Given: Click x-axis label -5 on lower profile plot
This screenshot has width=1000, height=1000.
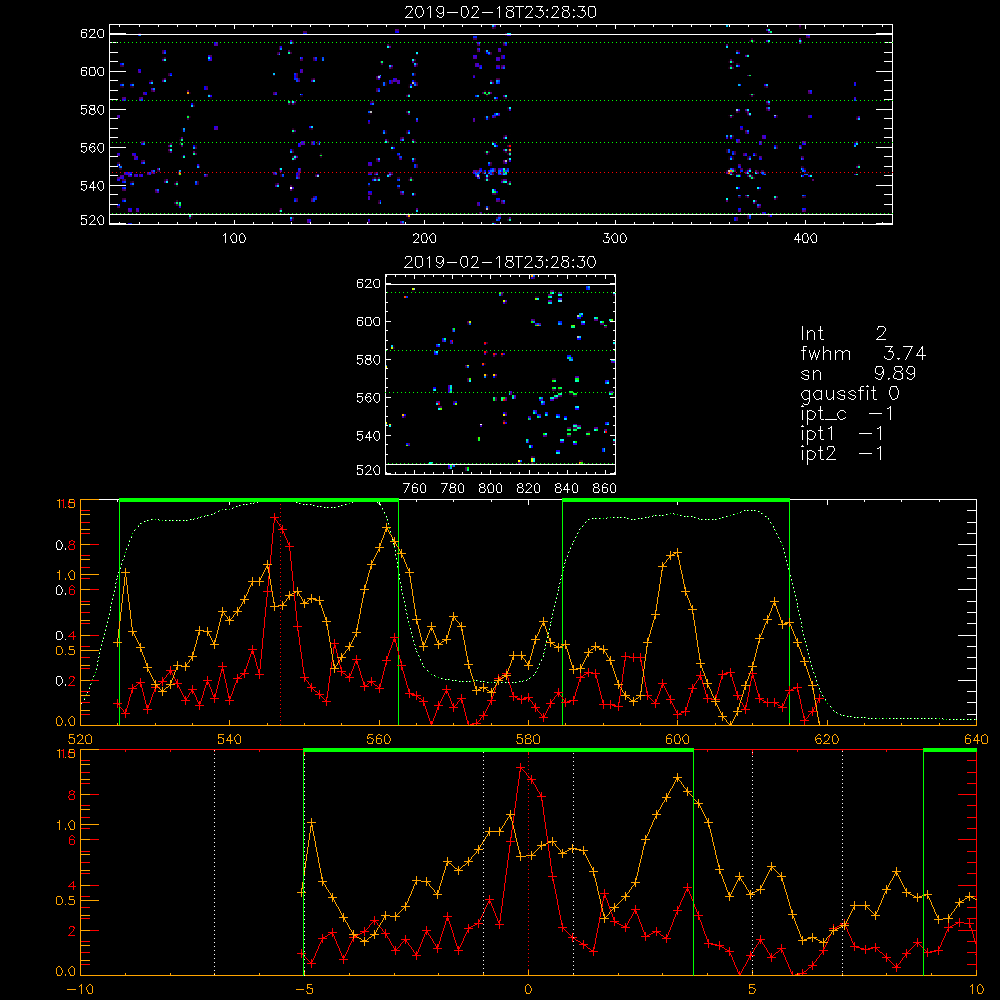Looking at the screenshot, I should click(304, 989).
